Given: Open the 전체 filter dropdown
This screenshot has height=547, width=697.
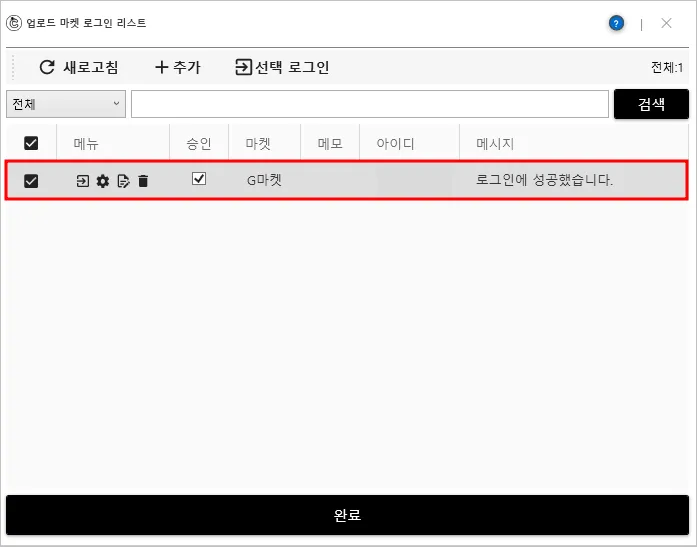Looking at the screenshot, I should [x=66, y=104].
